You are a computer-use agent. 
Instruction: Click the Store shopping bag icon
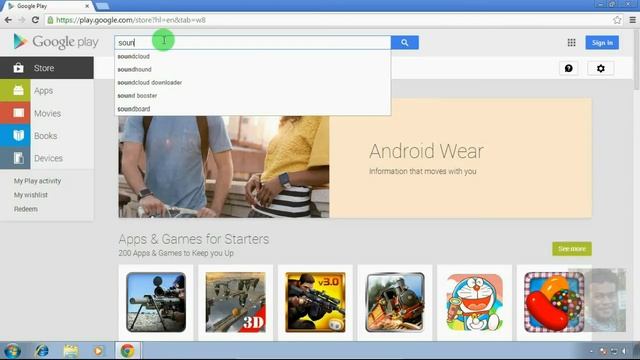coord(18,68)
